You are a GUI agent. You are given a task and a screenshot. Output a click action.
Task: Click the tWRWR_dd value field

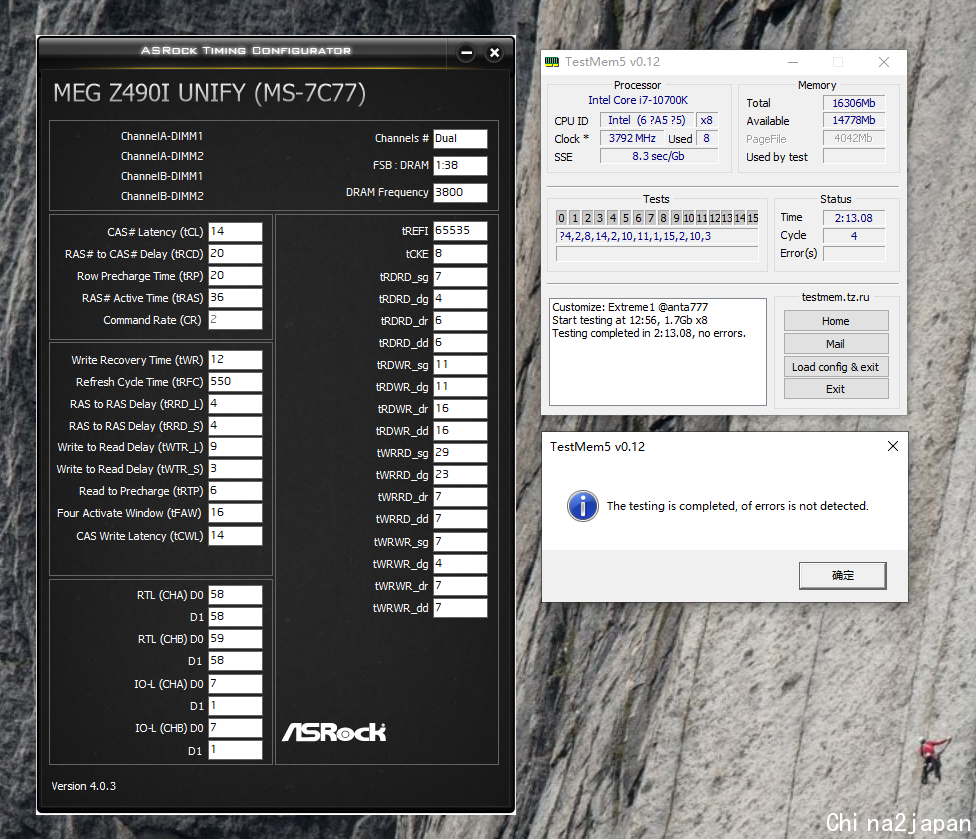coord(460,608)
